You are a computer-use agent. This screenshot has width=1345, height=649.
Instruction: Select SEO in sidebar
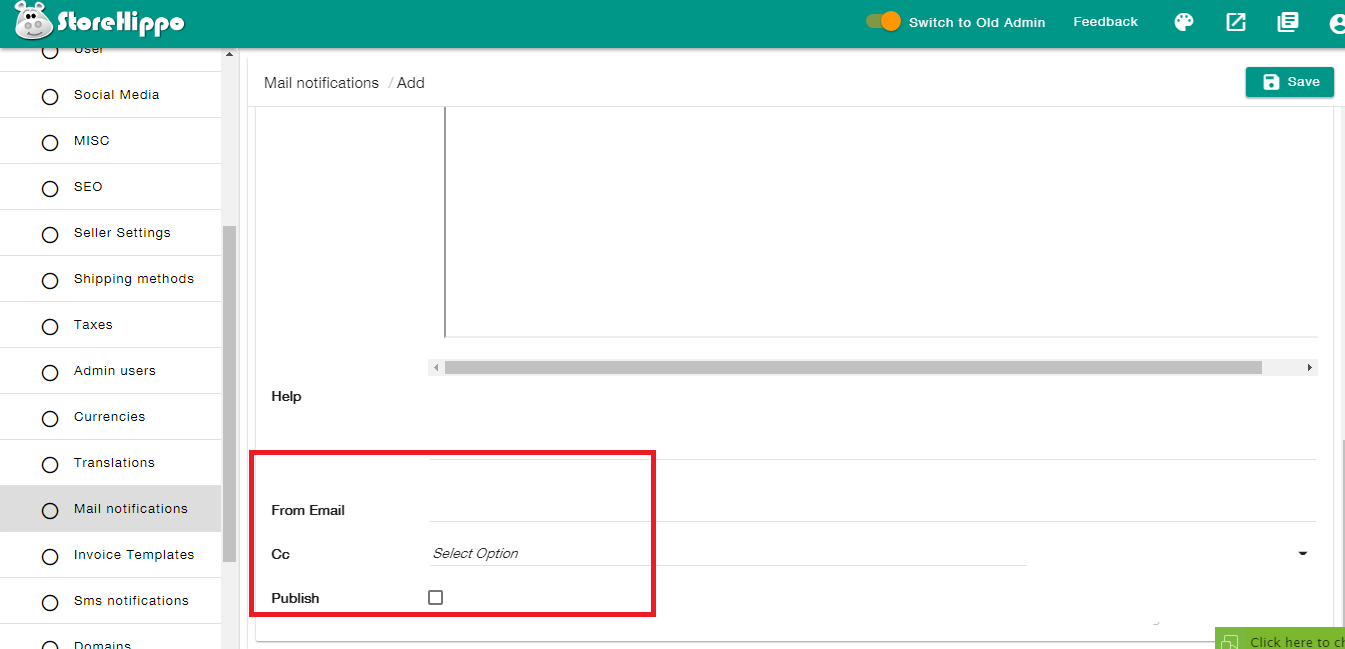pos(88,187)
